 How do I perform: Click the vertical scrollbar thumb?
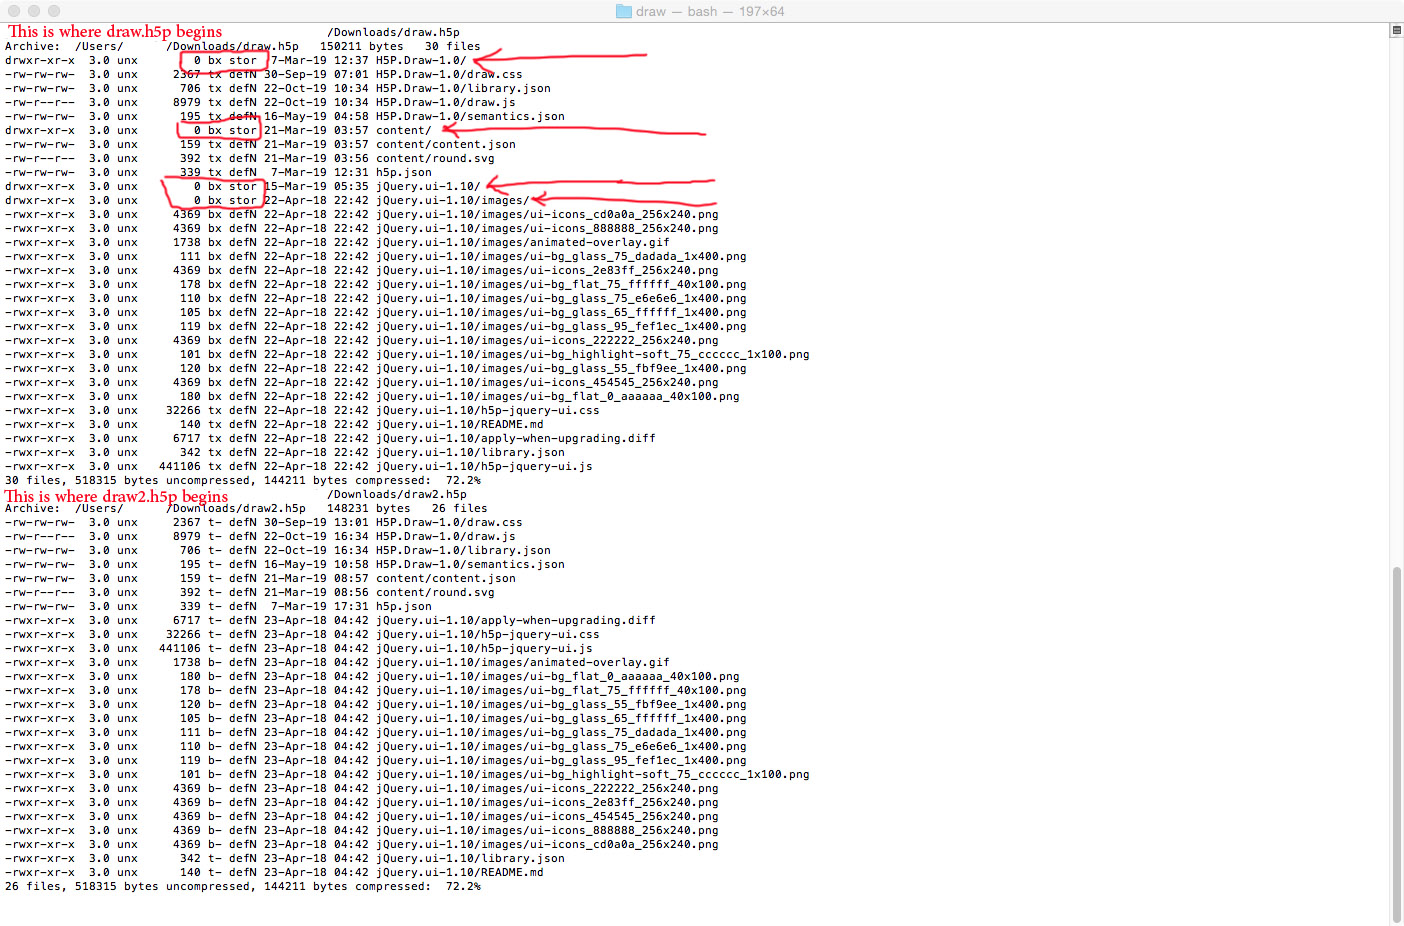pos(1396,744)
